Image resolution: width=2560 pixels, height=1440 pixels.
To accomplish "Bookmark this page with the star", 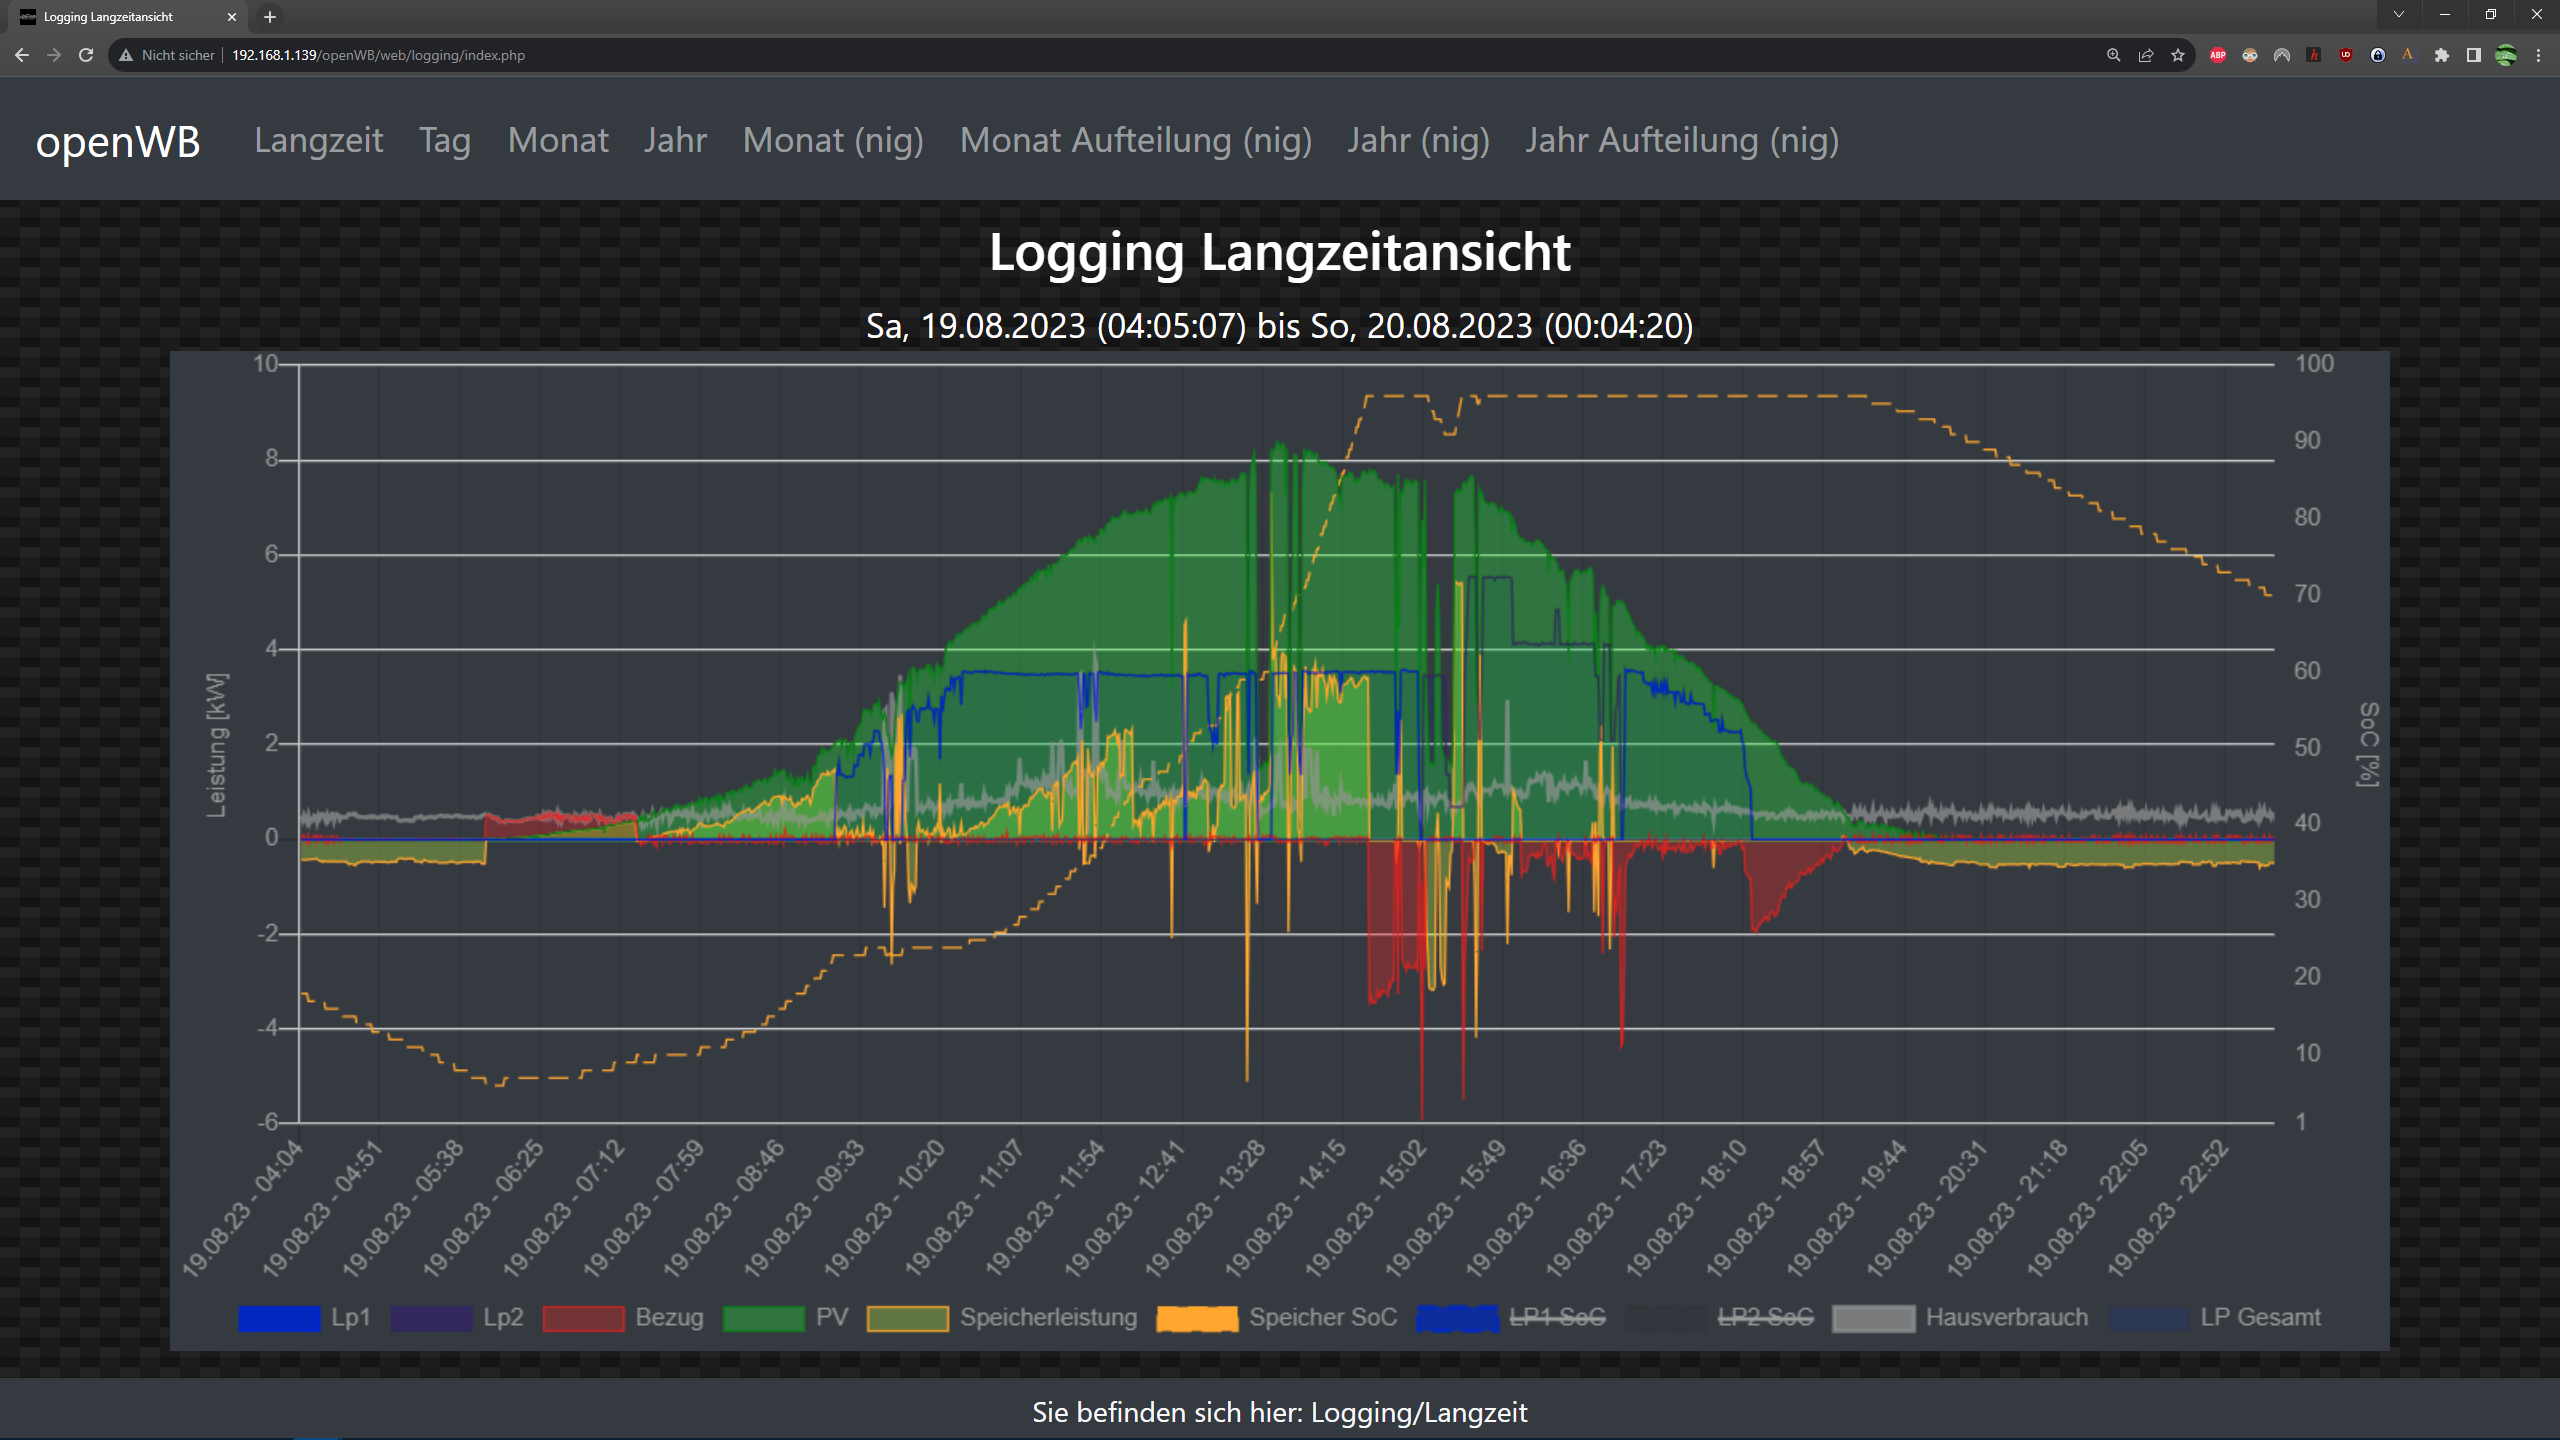I will click(2177, 55).
